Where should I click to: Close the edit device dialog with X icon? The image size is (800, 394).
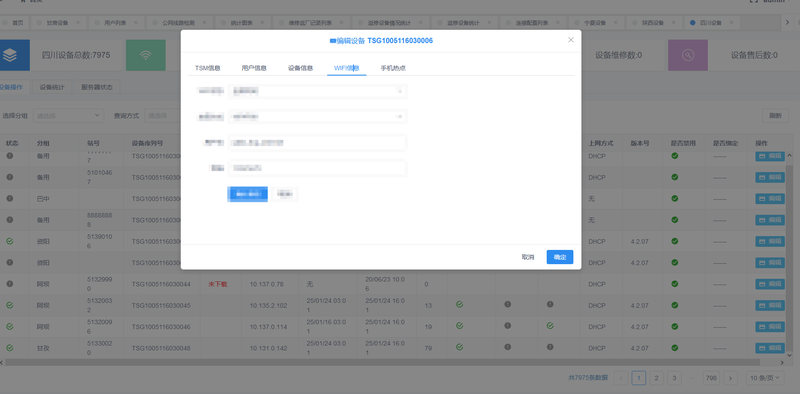(571, 40)
